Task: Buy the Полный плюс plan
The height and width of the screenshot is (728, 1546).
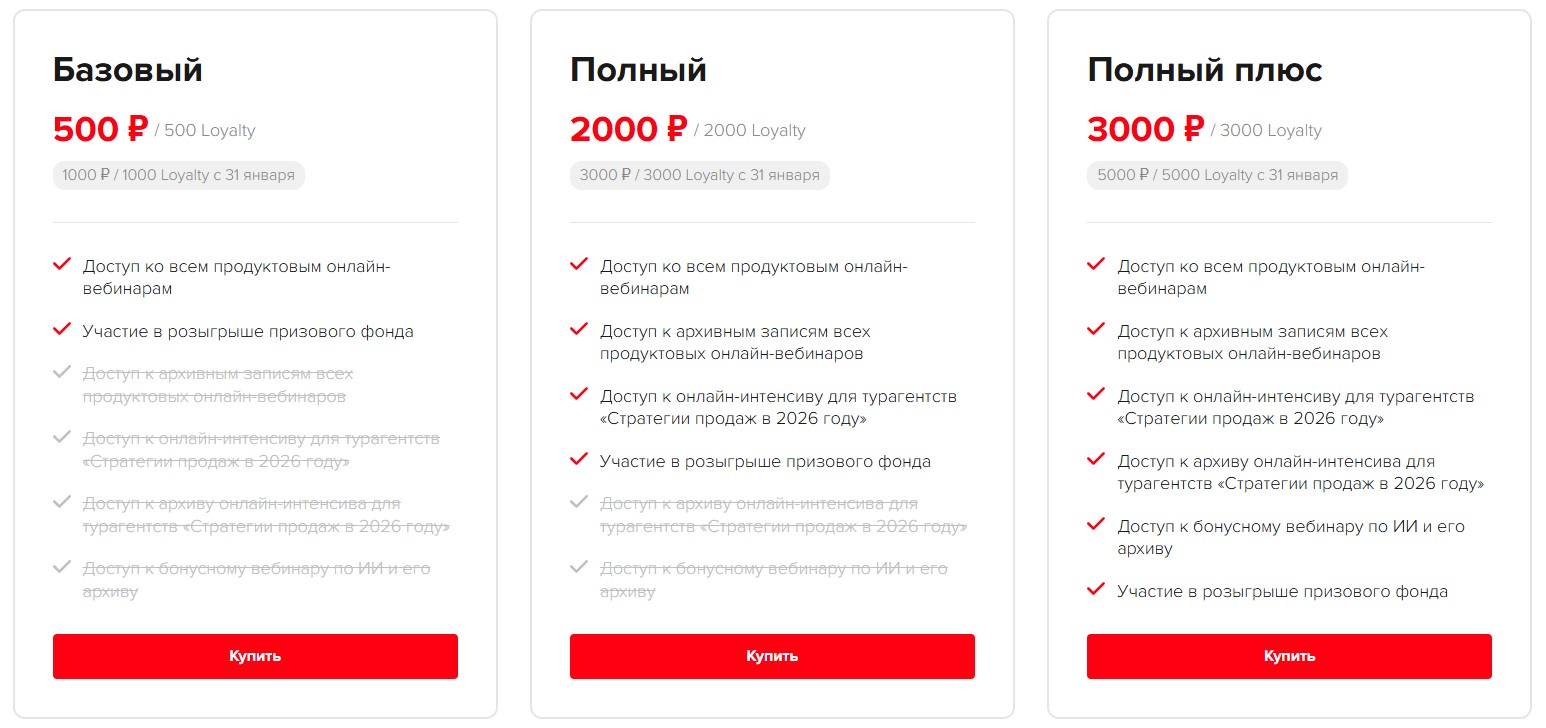Action: pos(1289,656)
